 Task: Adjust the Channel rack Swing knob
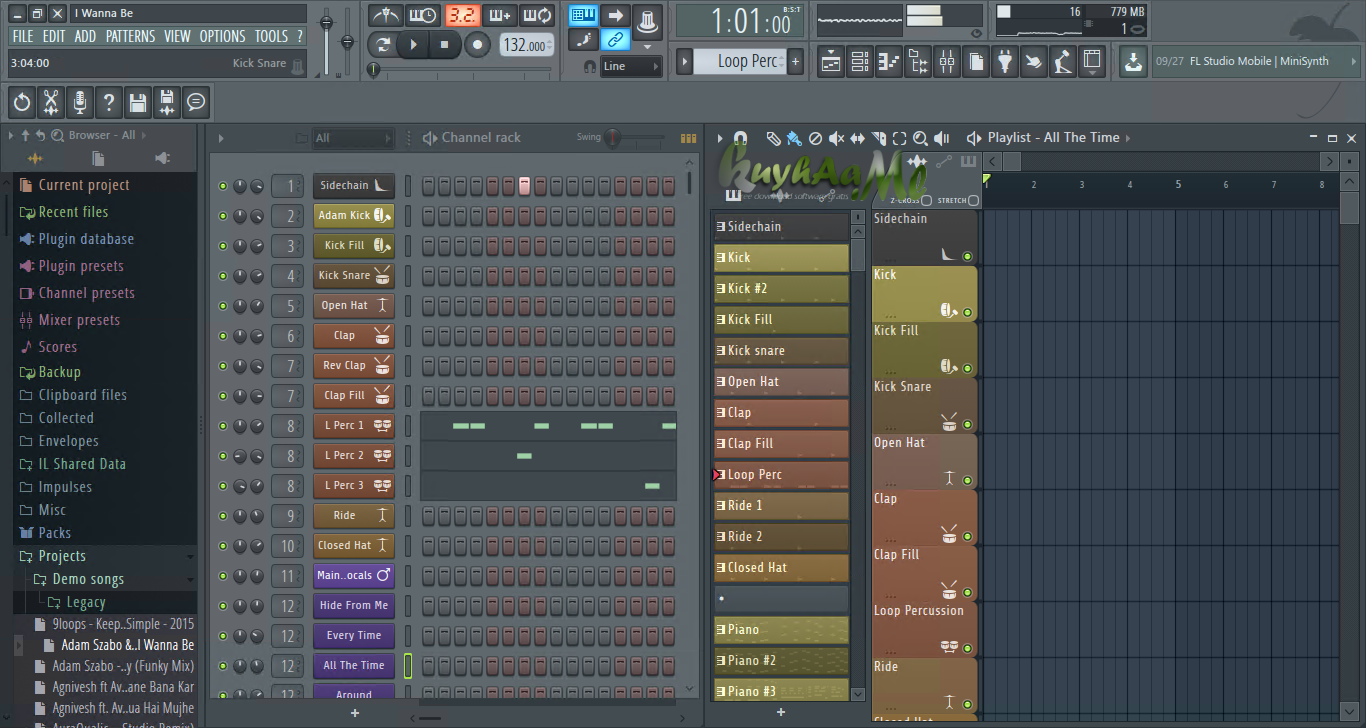612,138
